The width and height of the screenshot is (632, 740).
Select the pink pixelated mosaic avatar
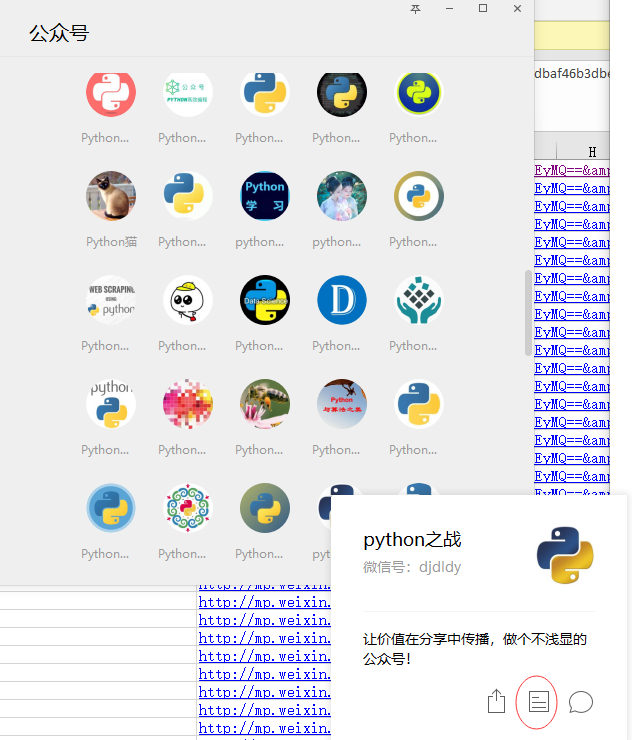tap(188, 404)
